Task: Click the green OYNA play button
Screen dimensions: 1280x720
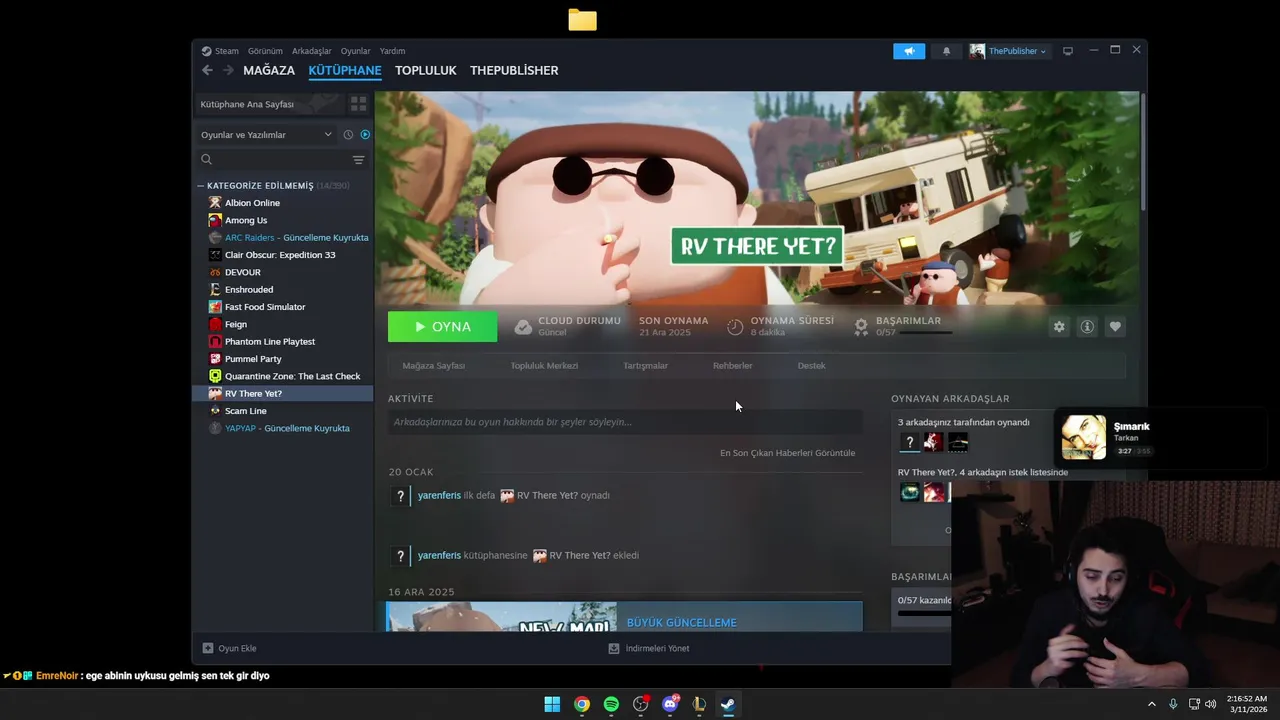Action: 442,327
